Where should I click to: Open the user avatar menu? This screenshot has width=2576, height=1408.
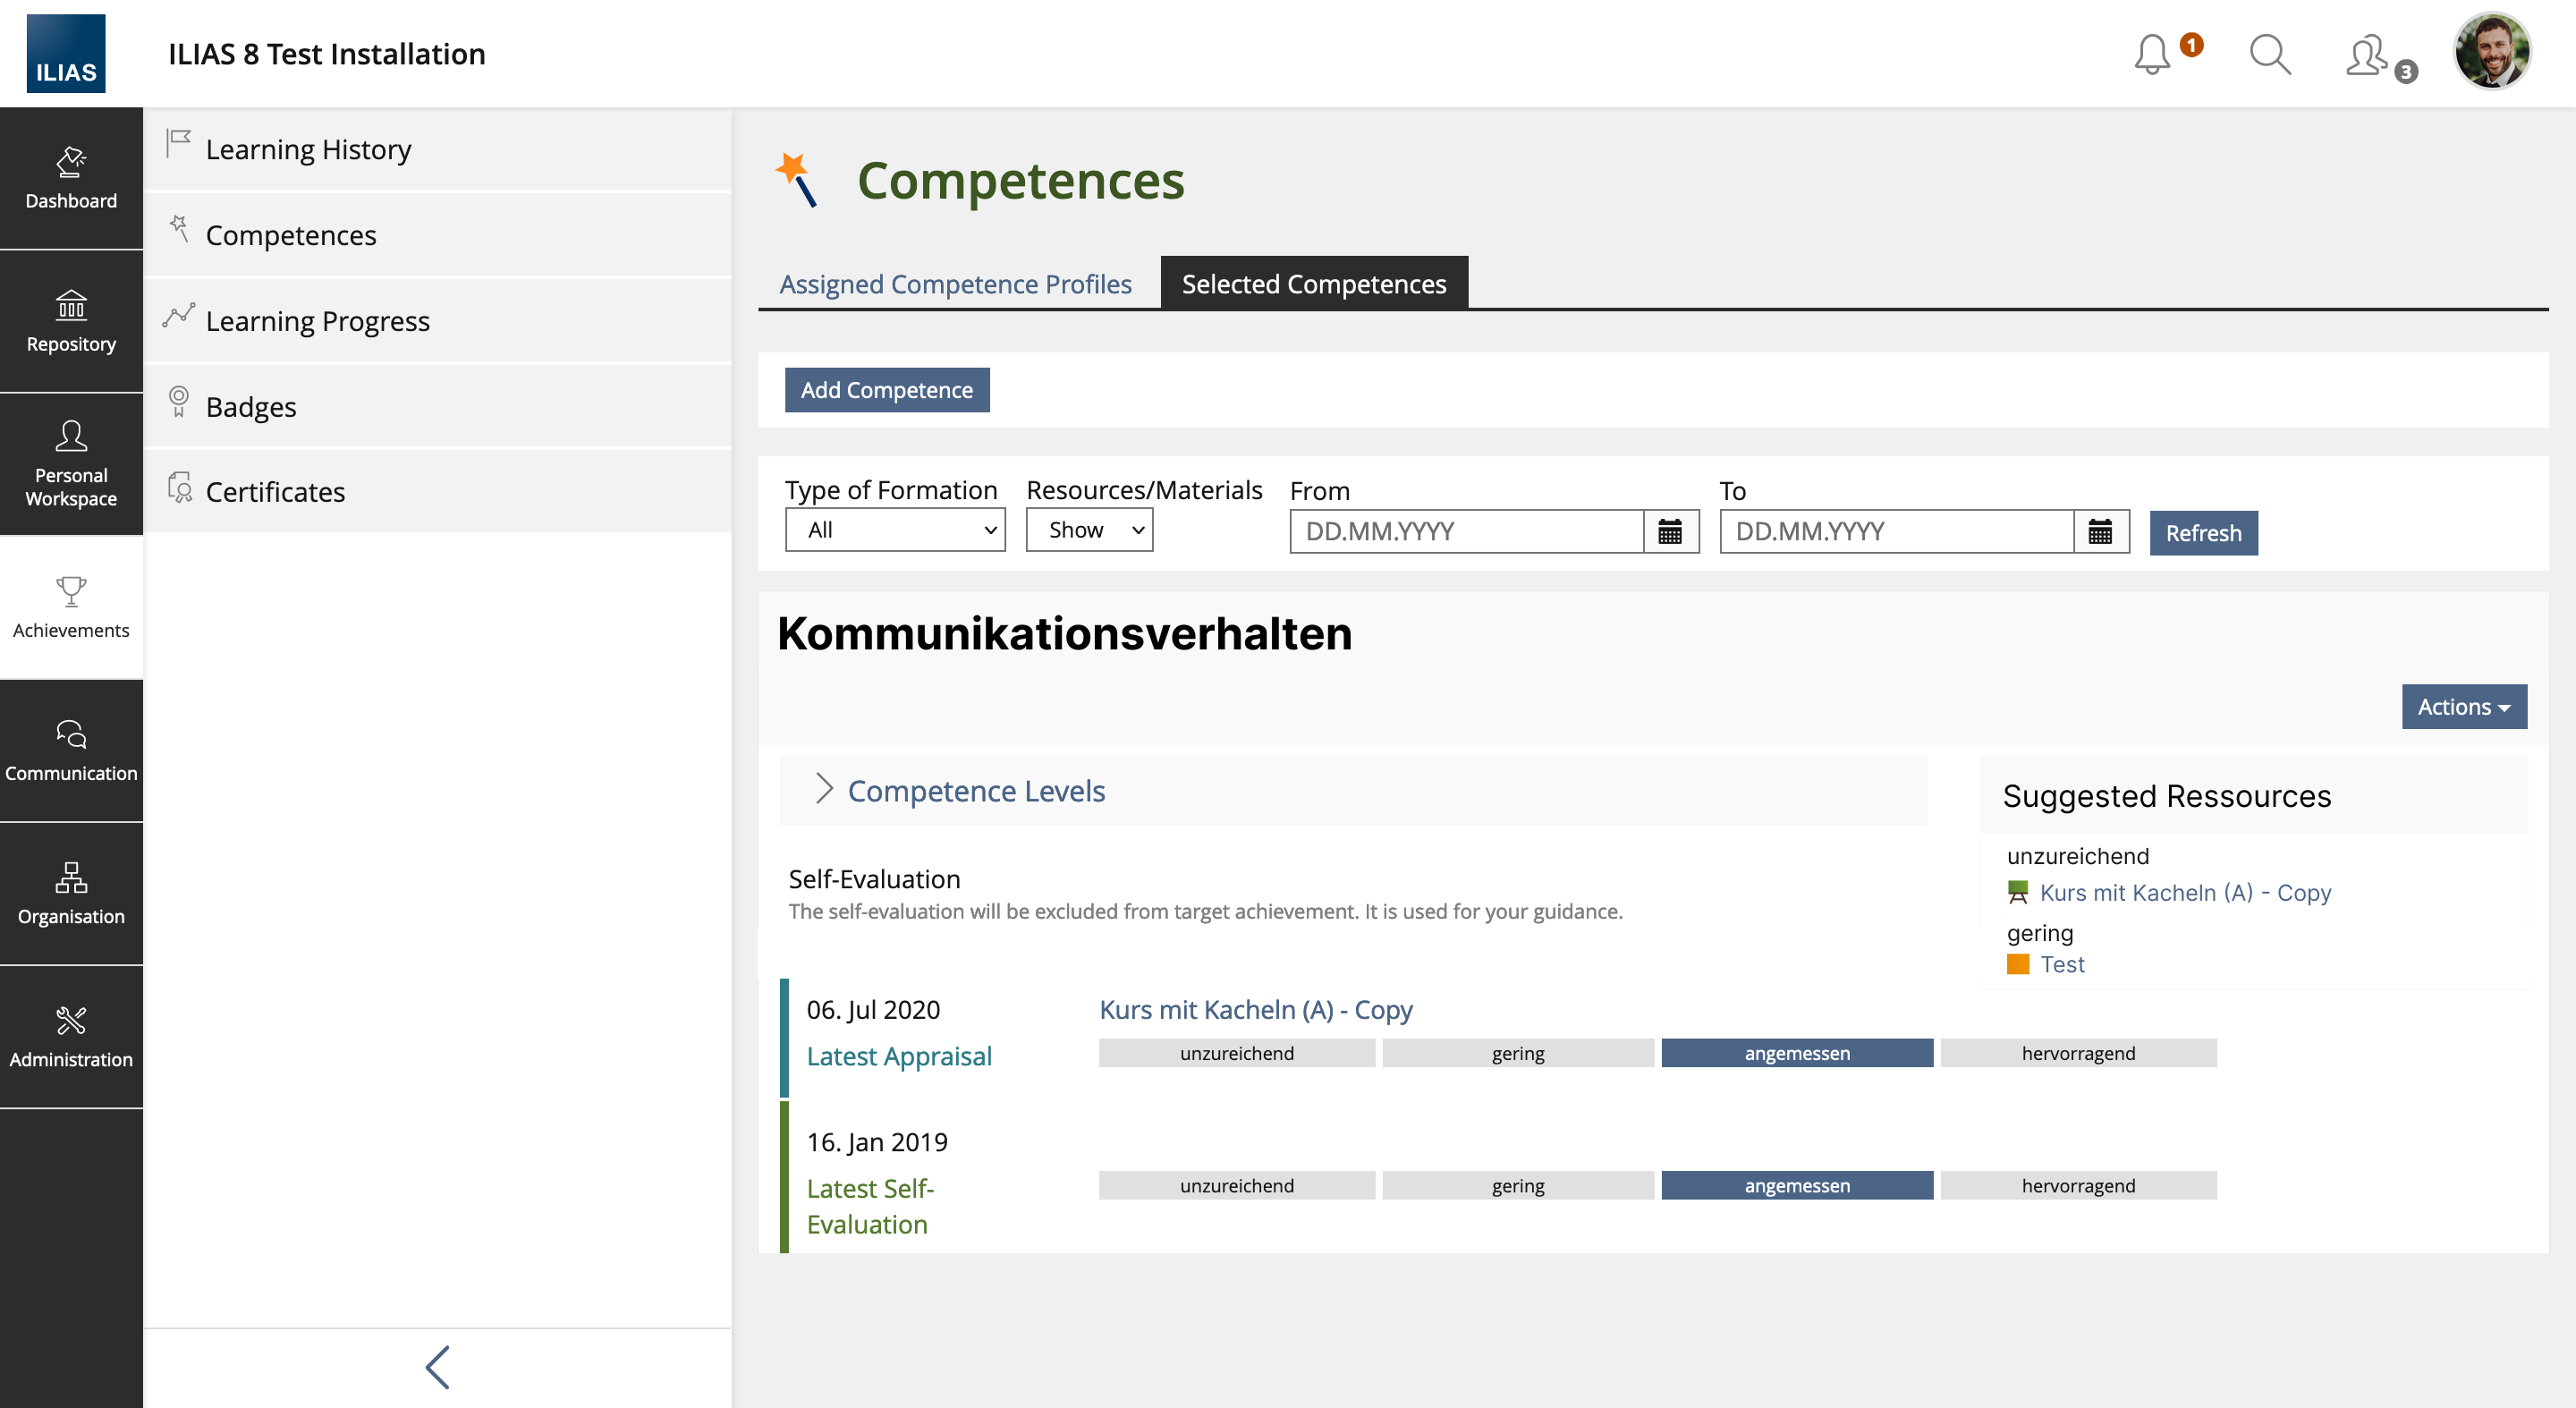[x=2491, y=52]
